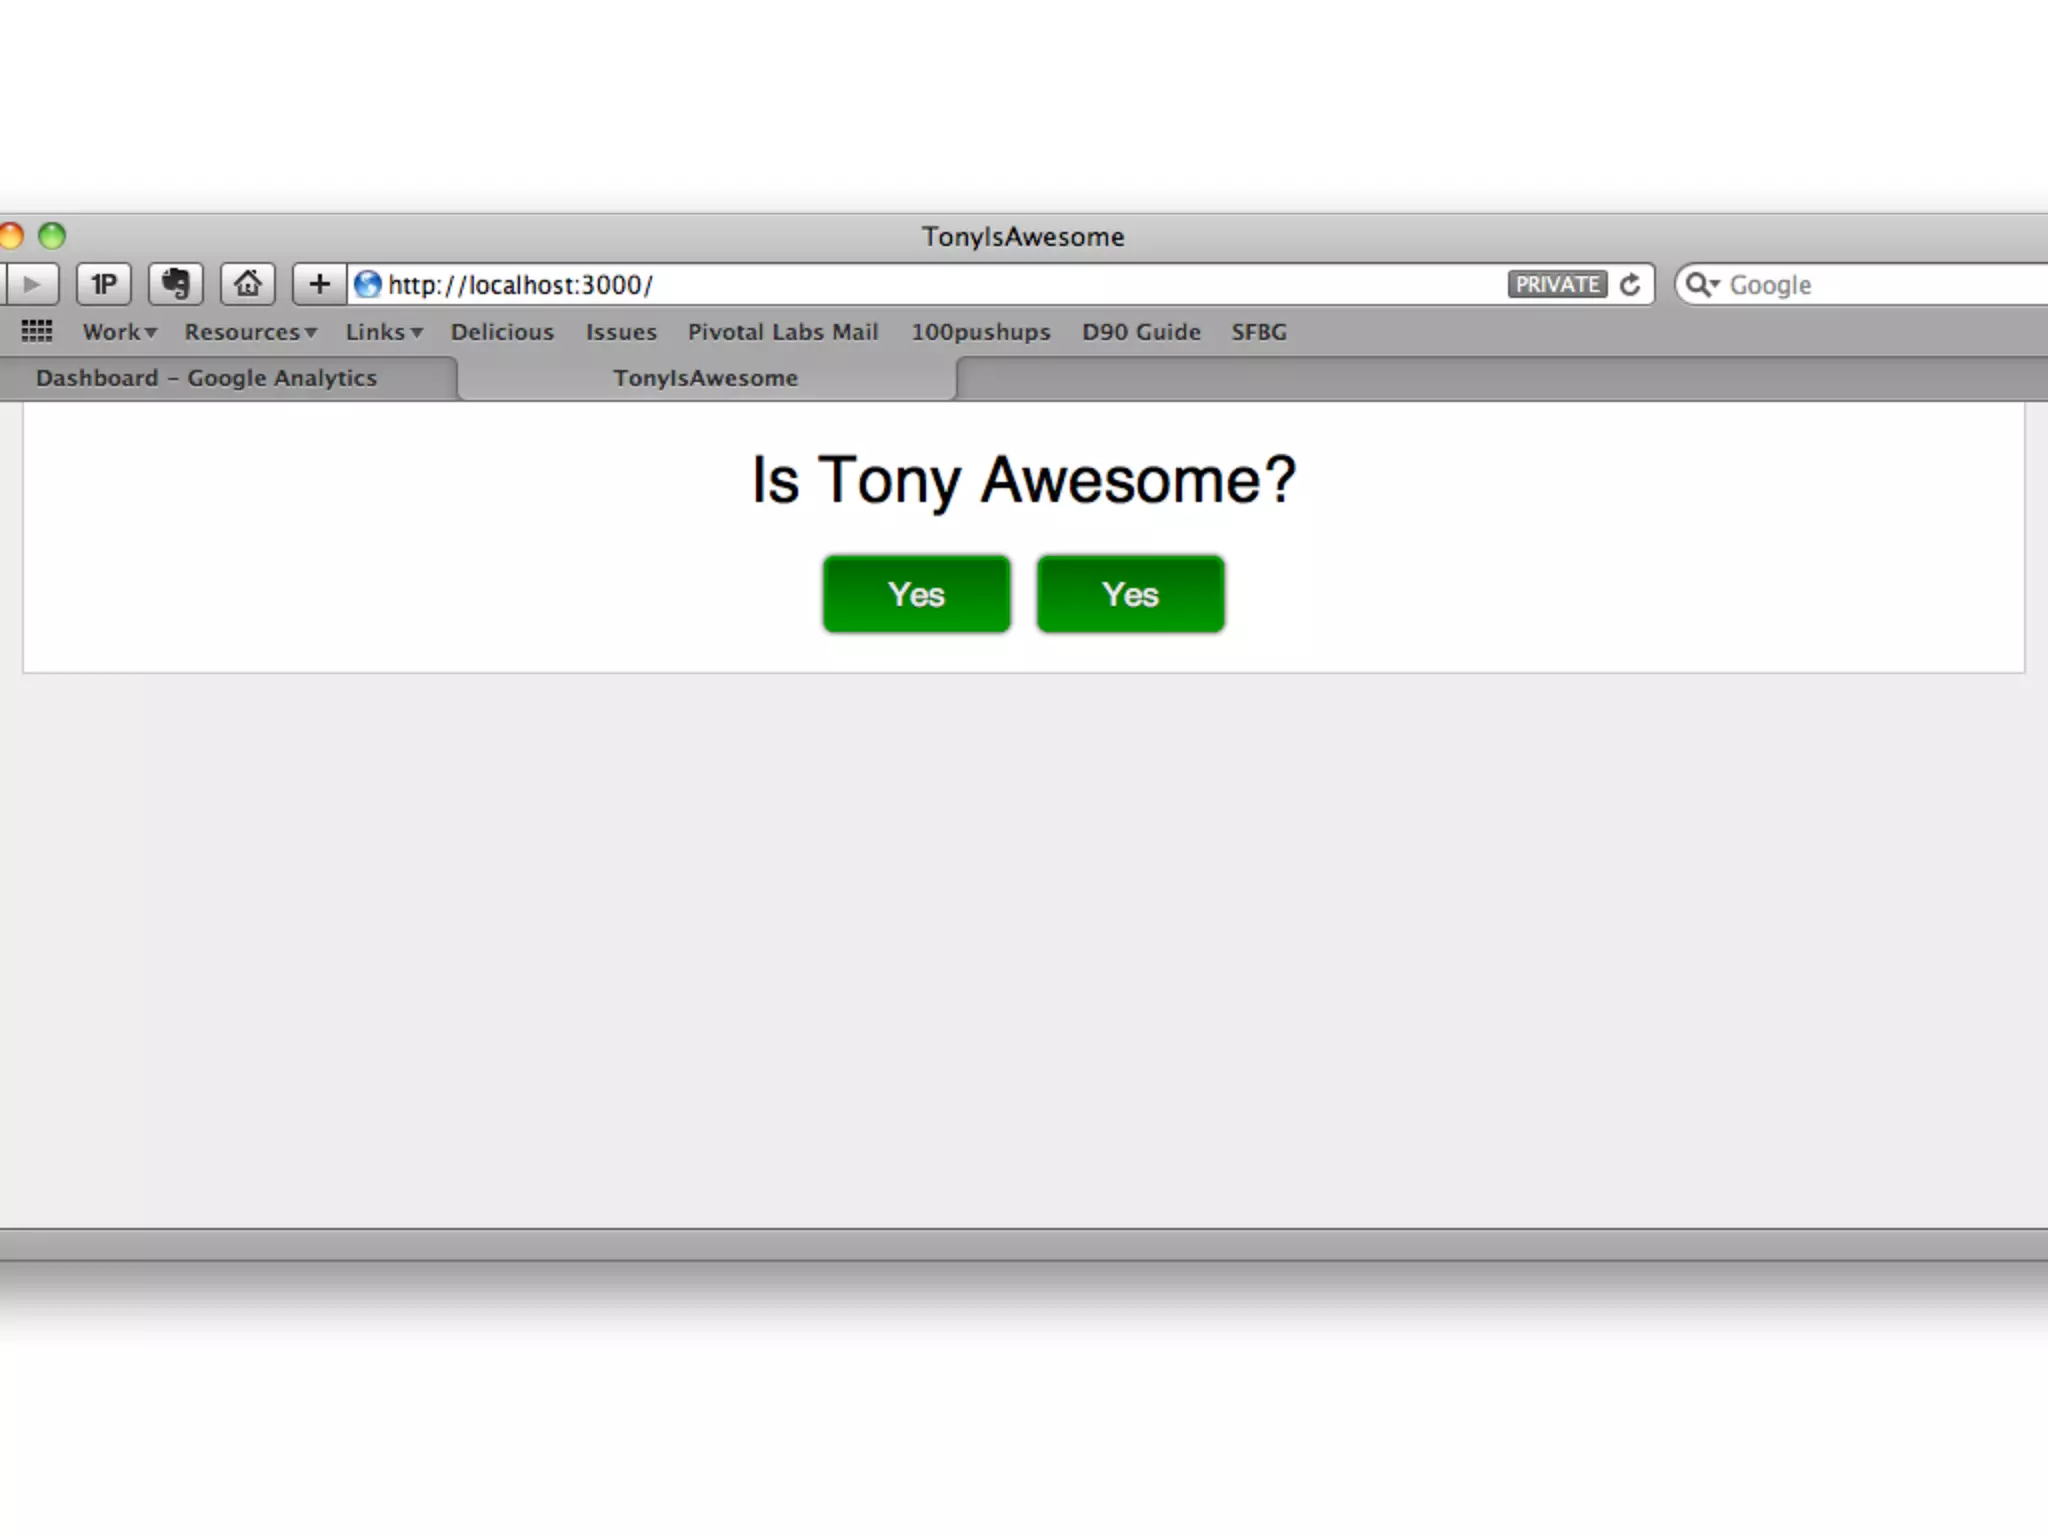Go to home page icon
Screen dimensions: 2048x1536
coord(248,285)
